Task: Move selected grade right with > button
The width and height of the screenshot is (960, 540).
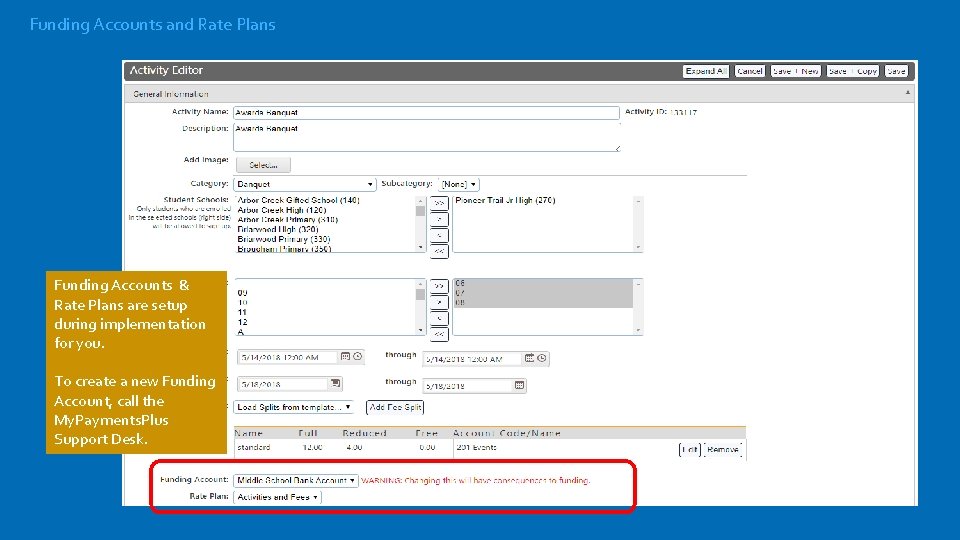Action: pos(439,302)
